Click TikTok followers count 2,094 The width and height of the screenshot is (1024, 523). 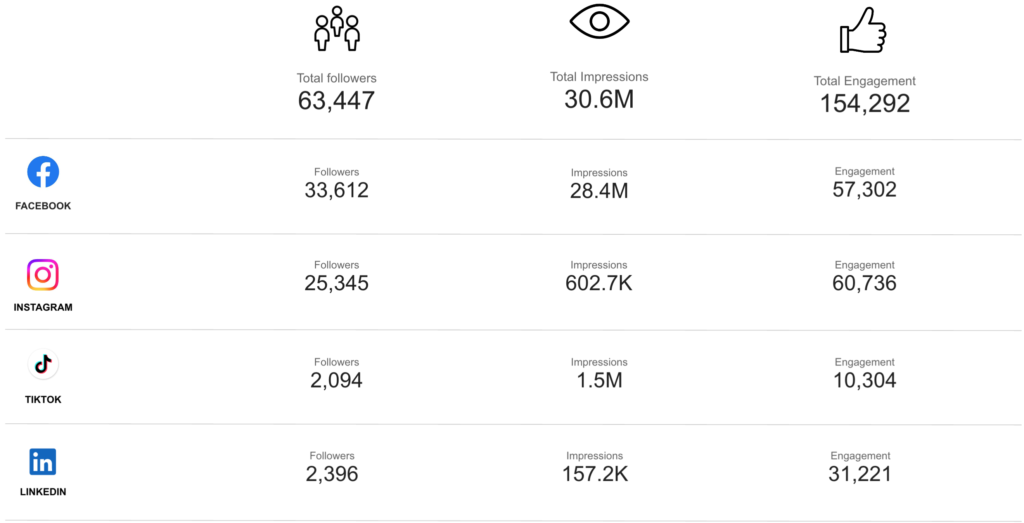[336, 380]
